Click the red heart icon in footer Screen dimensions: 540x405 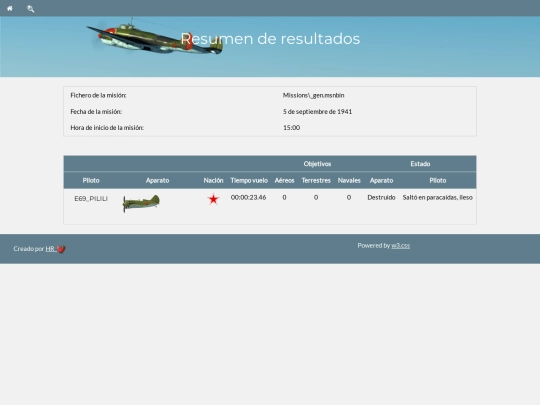(x=61, y=249)
